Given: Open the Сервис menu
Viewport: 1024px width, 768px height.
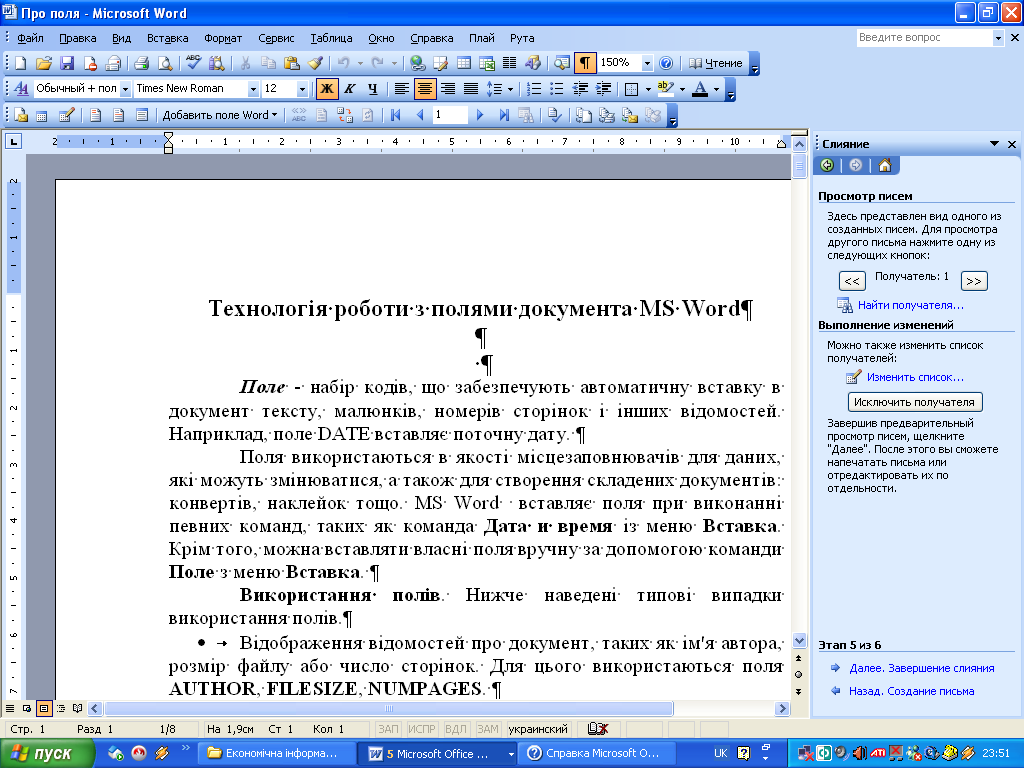Looking at the screenshot, I should click(x=276, y=38).
